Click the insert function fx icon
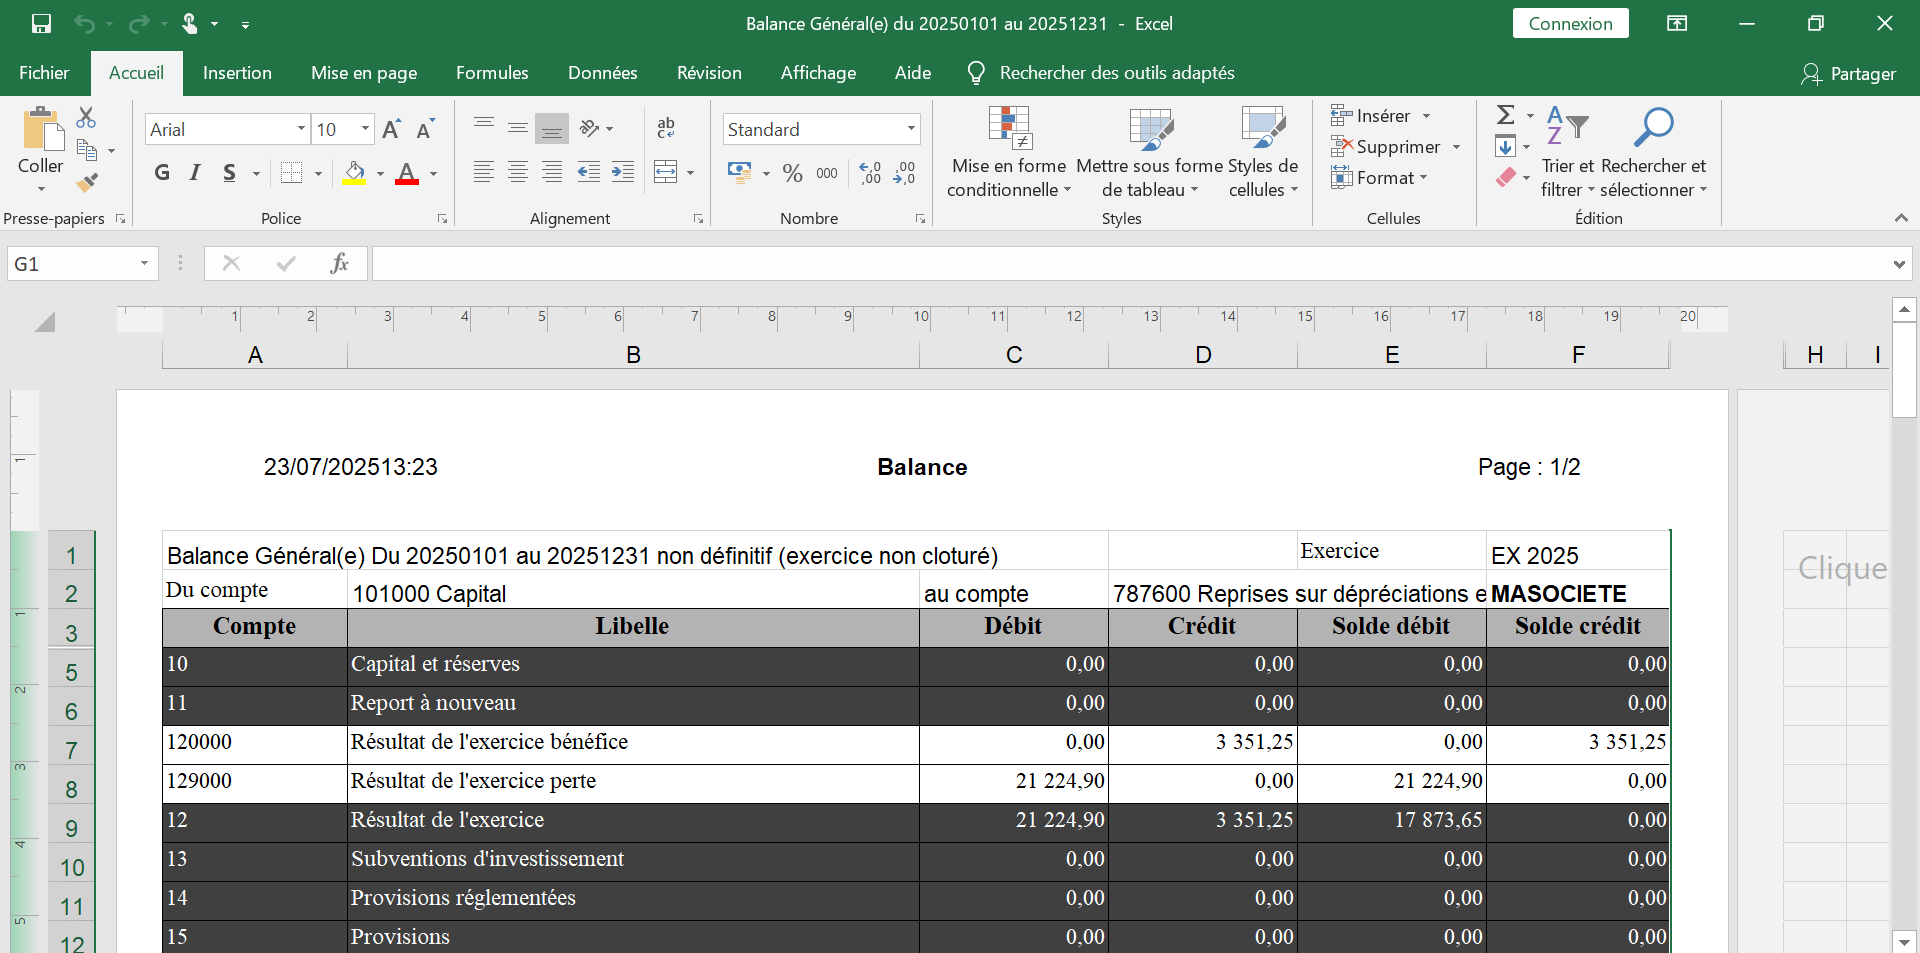The image size is (1920, 953). point(339,263)
